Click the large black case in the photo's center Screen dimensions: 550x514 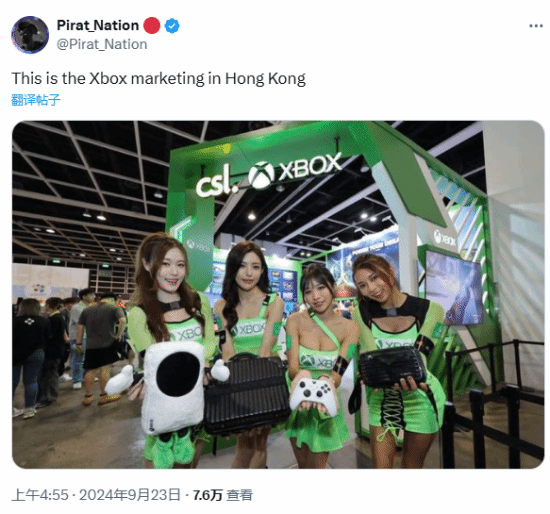[x=246, y=395]
